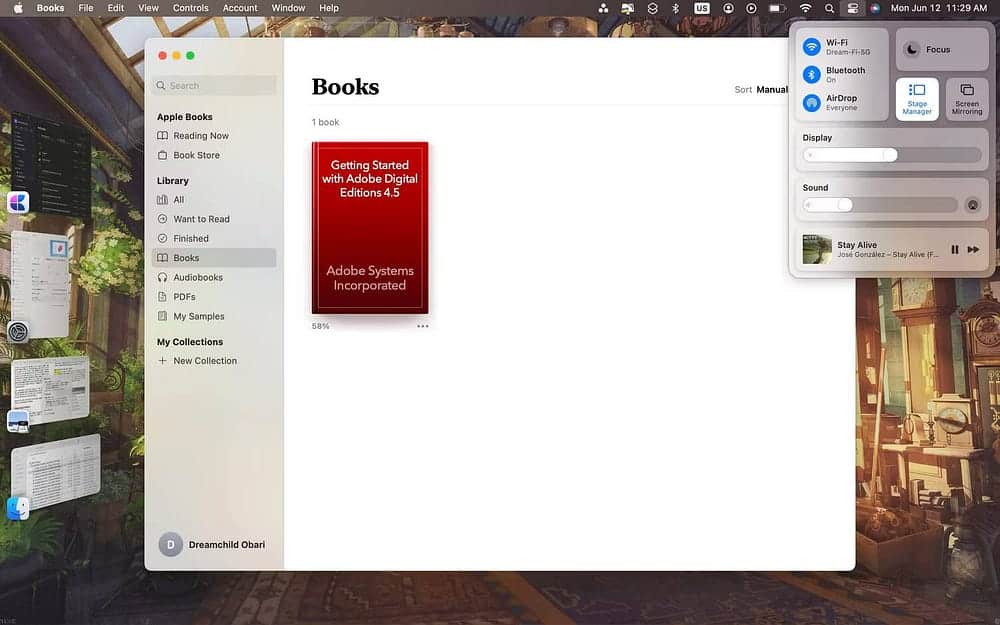Pause Stay Alive playback

point(954,249)
